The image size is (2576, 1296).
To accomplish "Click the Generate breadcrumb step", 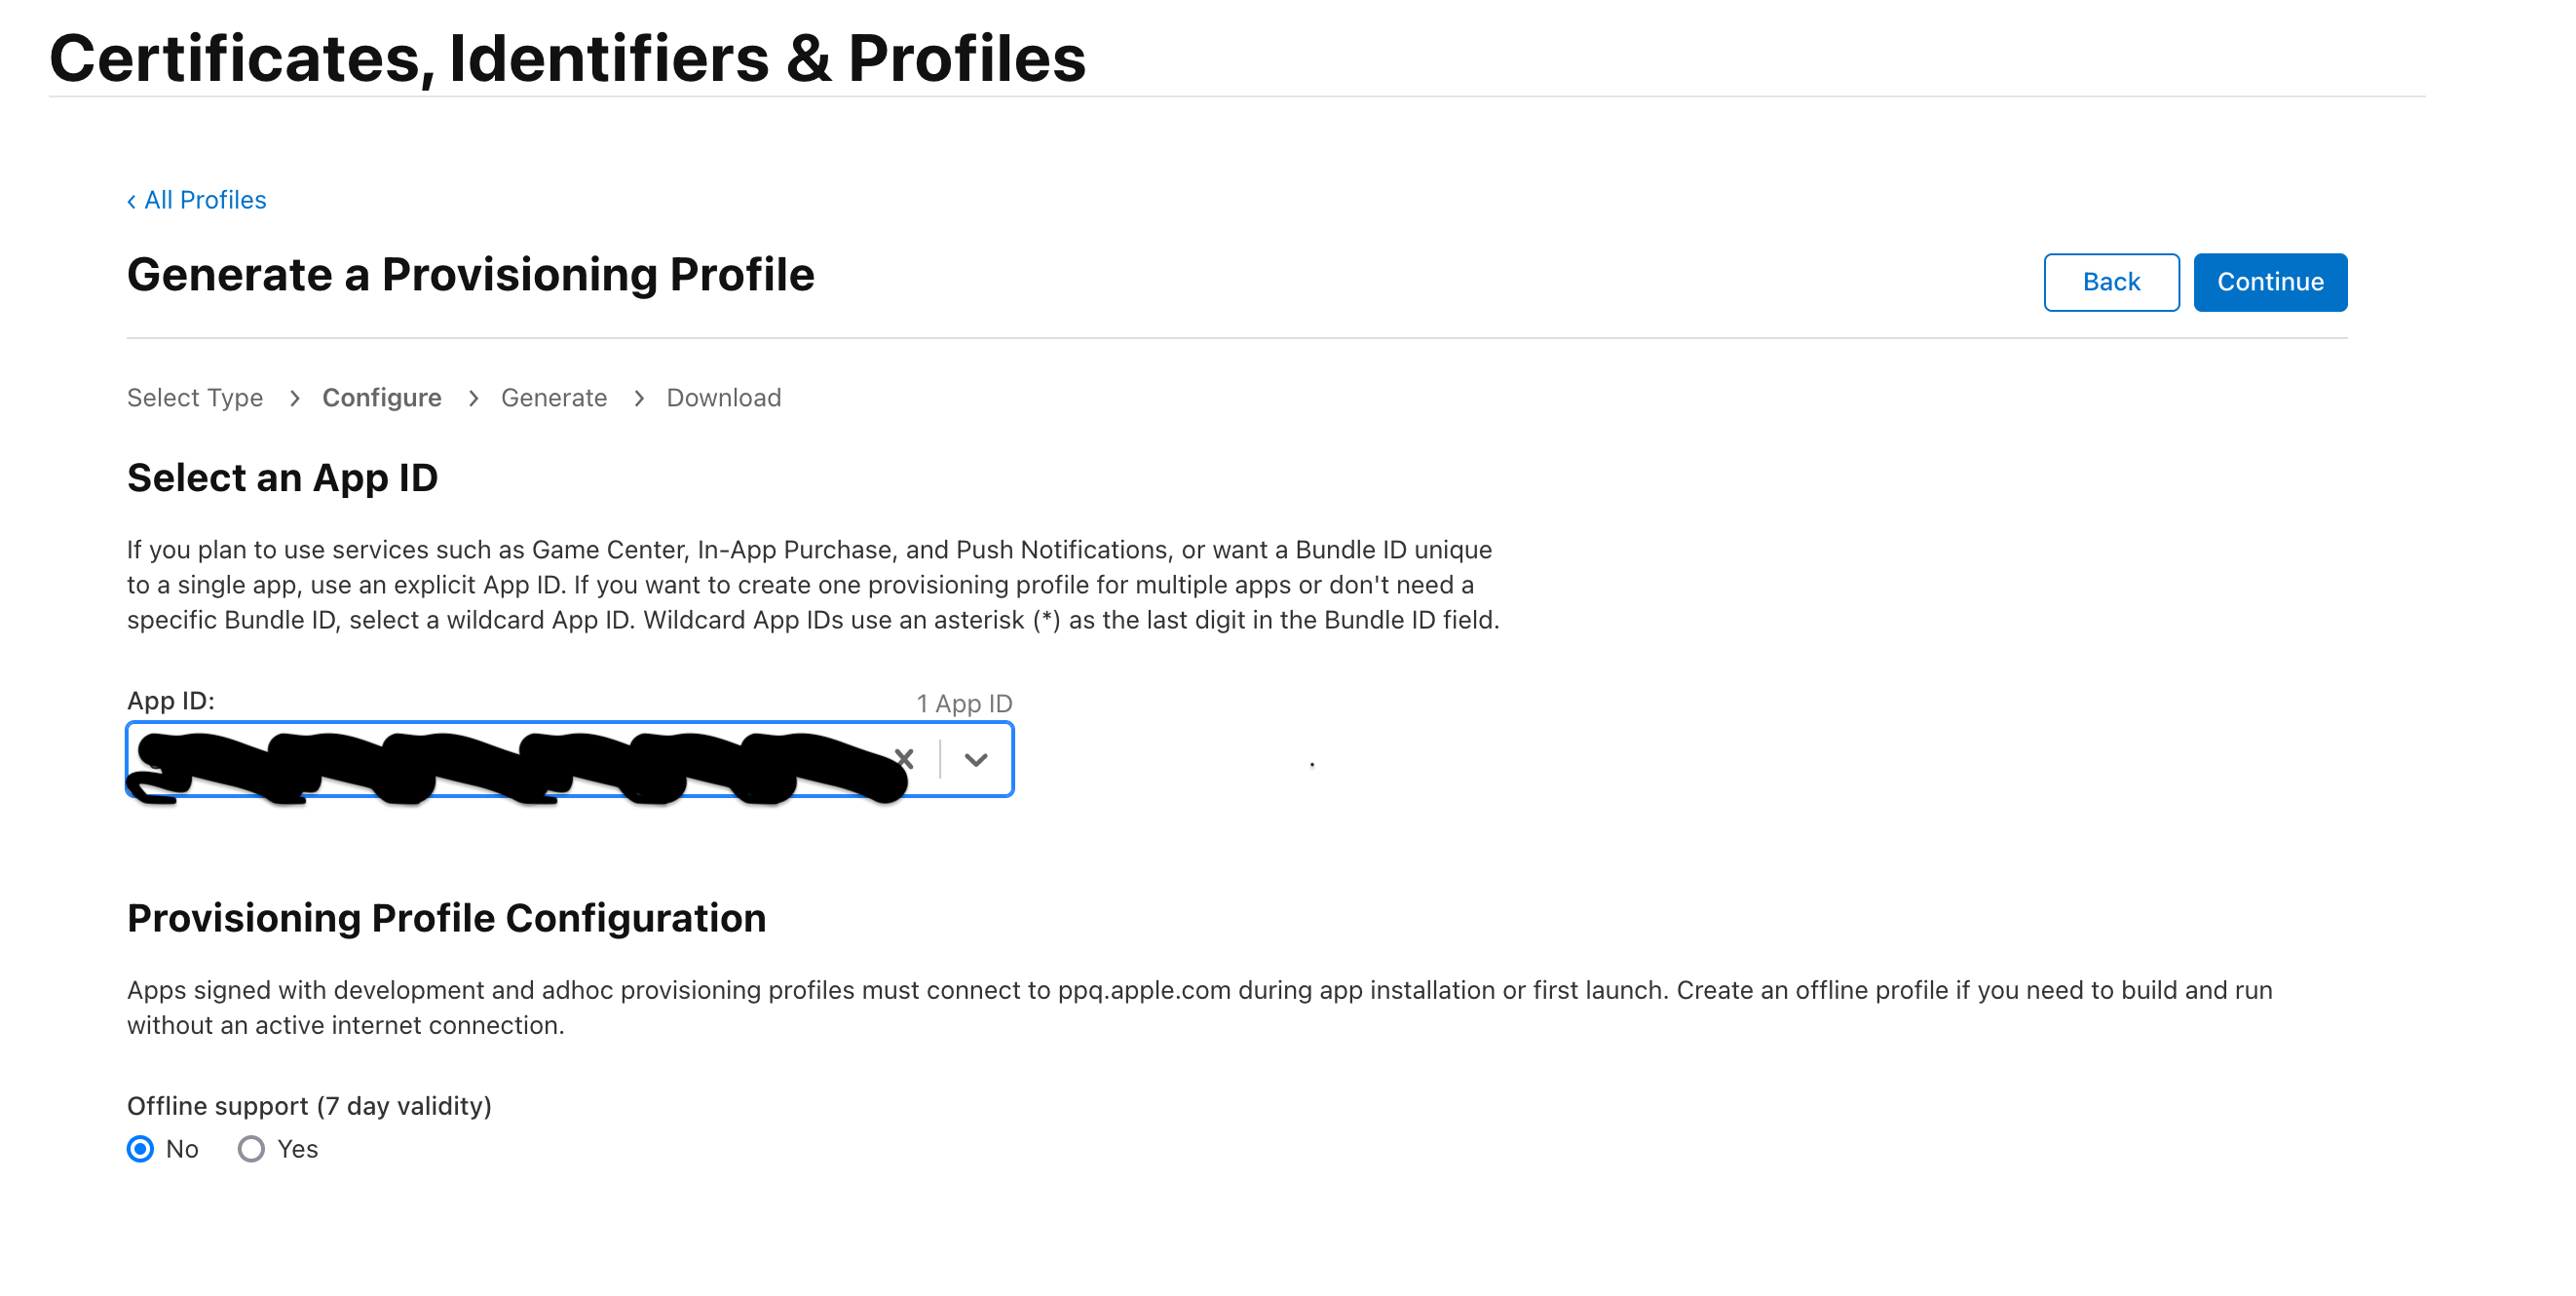I will pos(554,398).
